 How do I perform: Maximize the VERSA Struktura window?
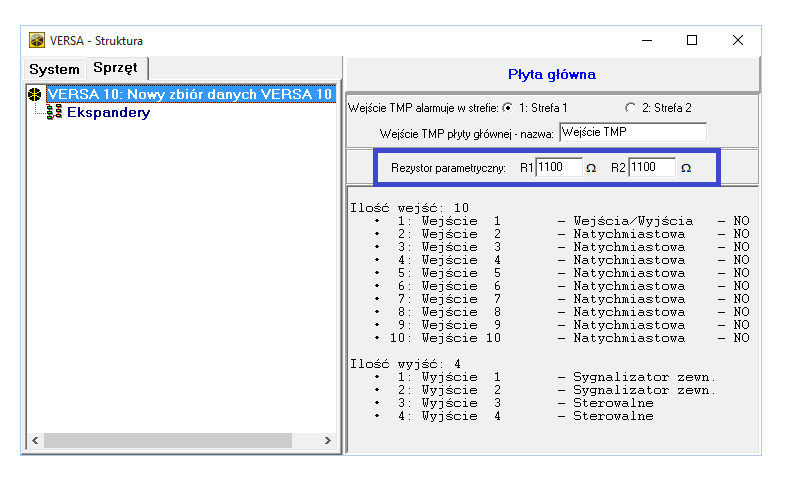692,41
